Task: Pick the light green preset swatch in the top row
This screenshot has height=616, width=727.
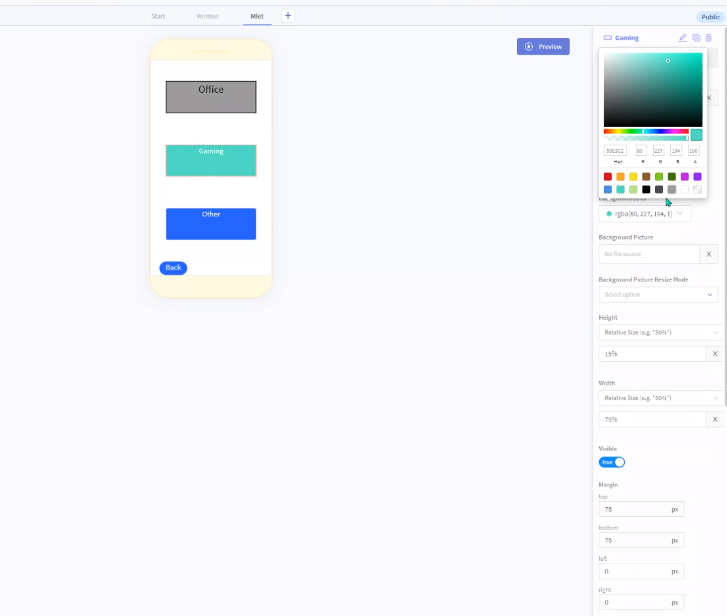Action: 659,177
